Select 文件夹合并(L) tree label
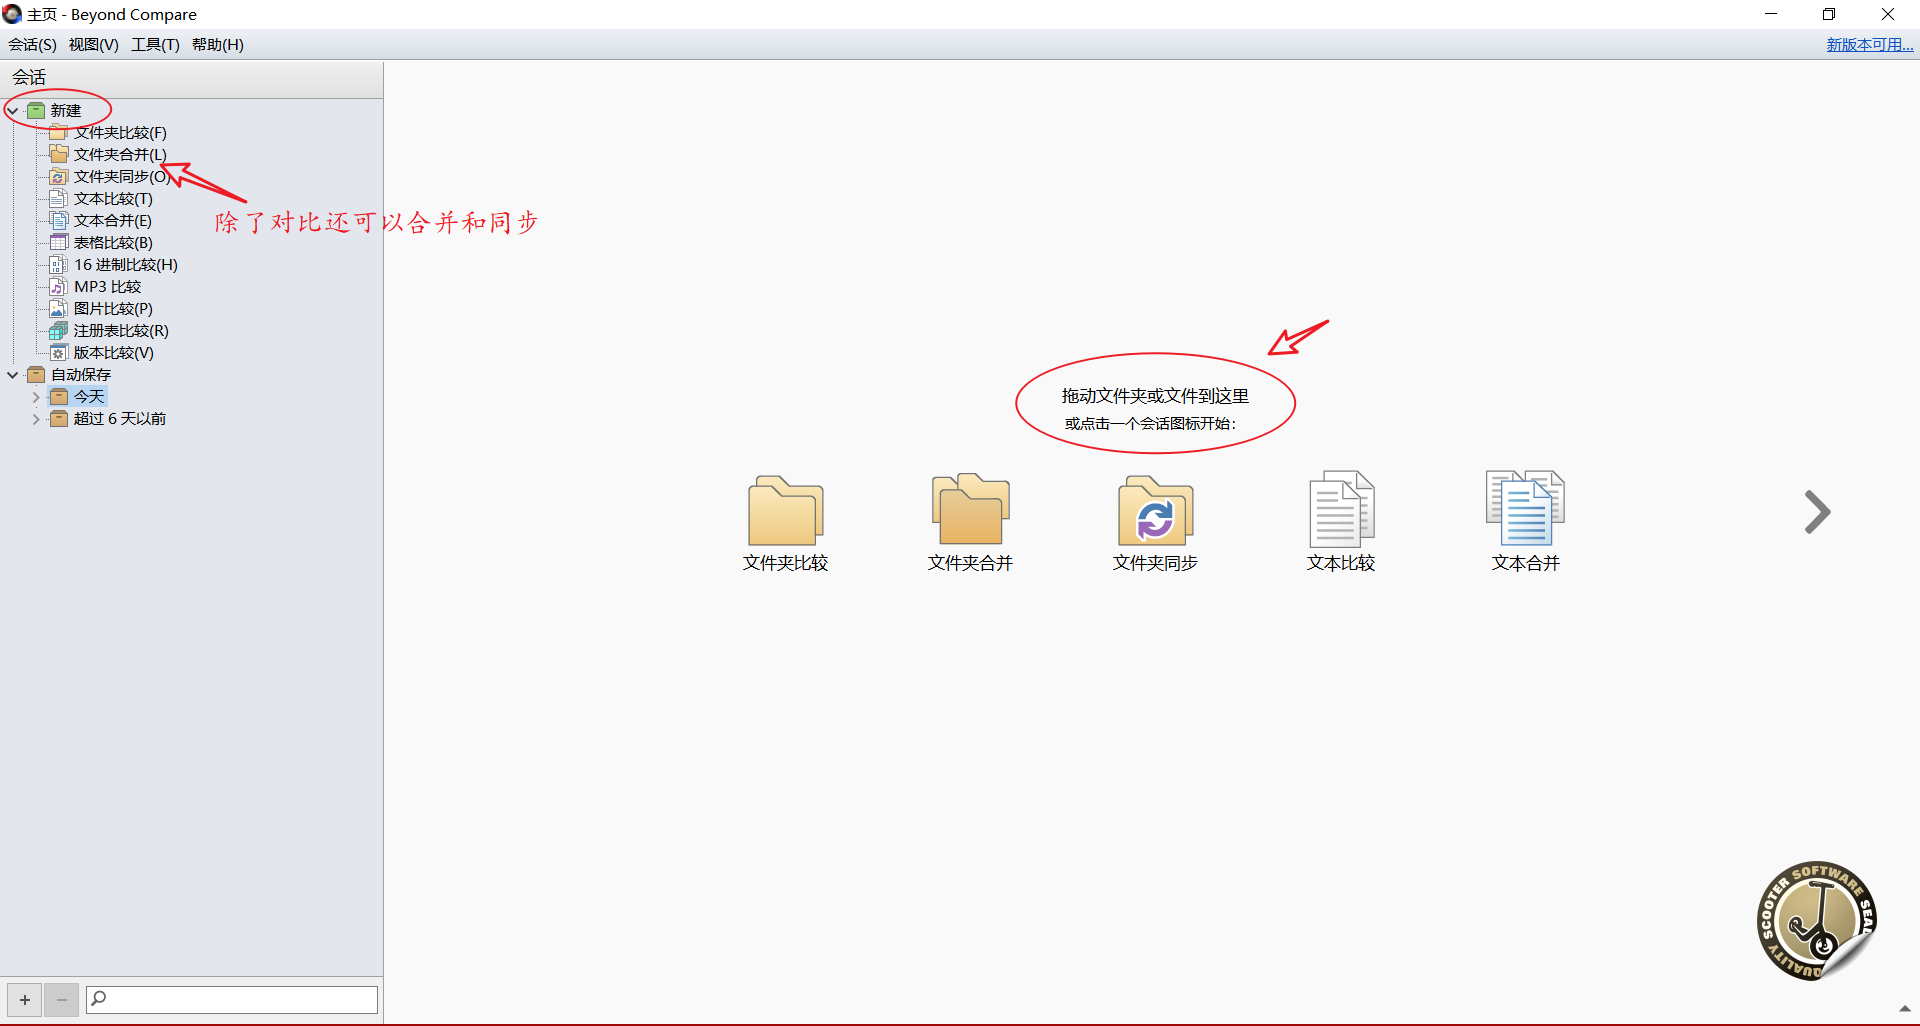The image size is (1920, 1026). click(x=120, y=154)
